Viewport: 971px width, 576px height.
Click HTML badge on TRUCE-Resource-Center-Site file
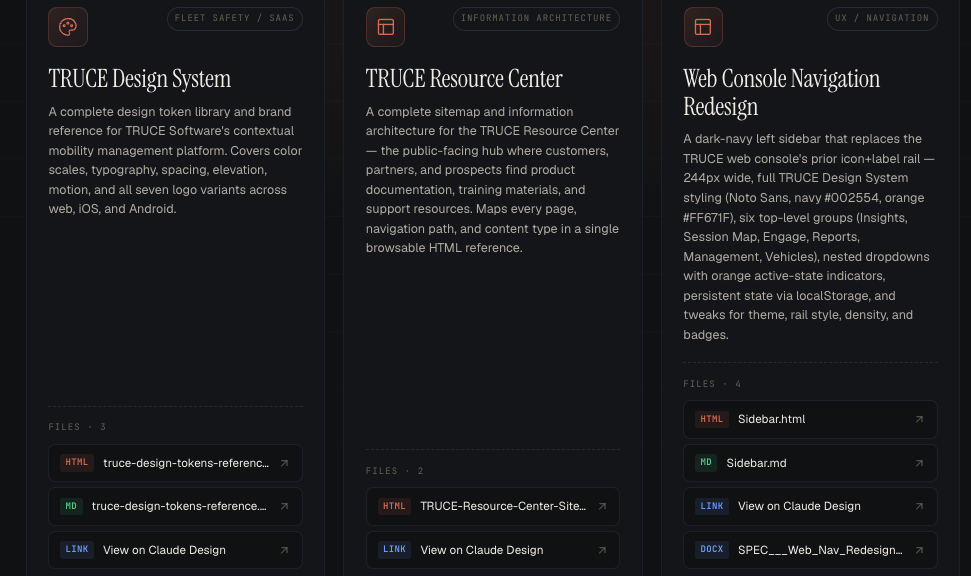click(394, 506)
